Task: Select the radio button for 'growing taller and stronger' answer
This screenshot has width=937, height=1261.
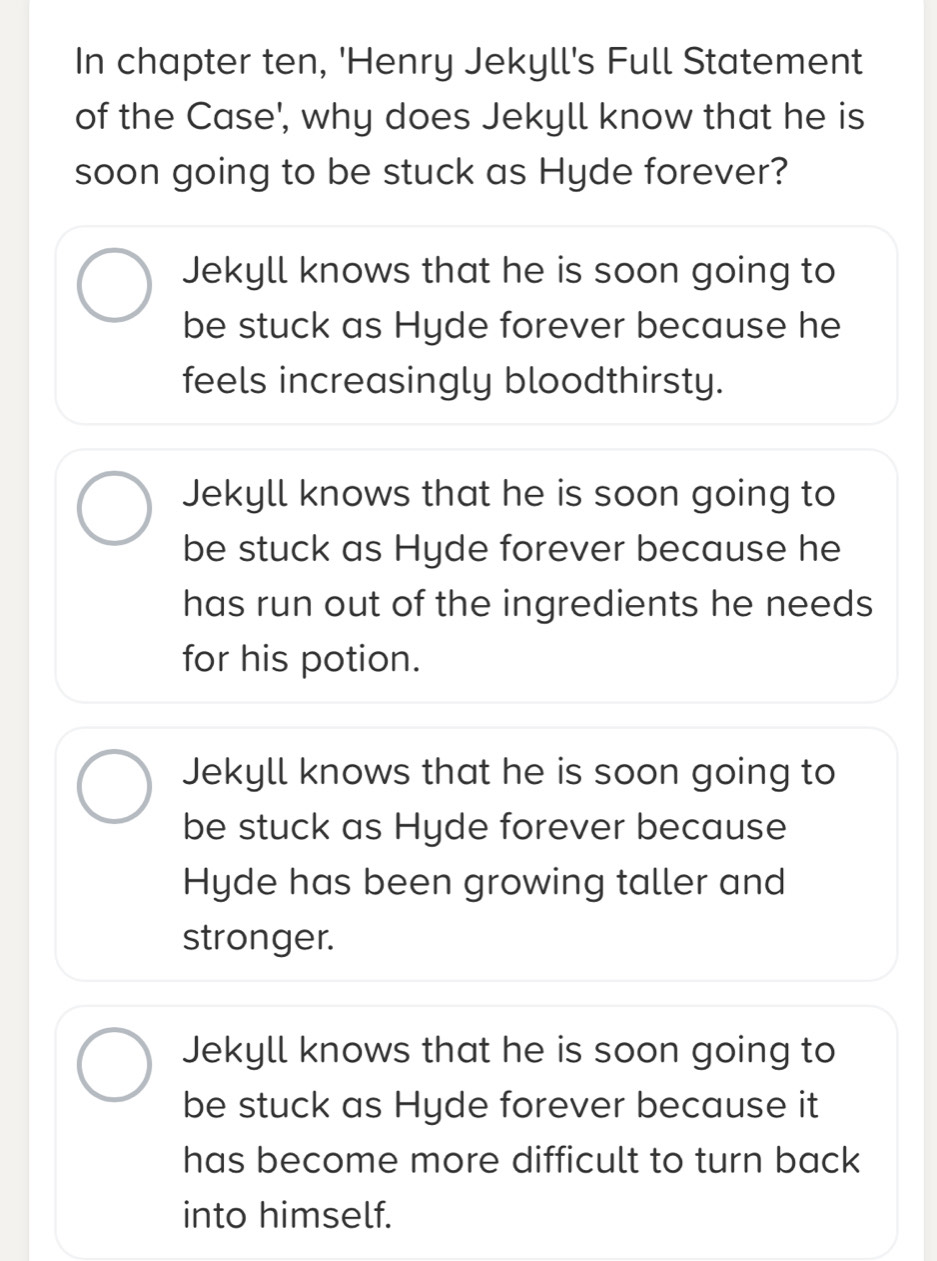Action: tap(116, 786)
